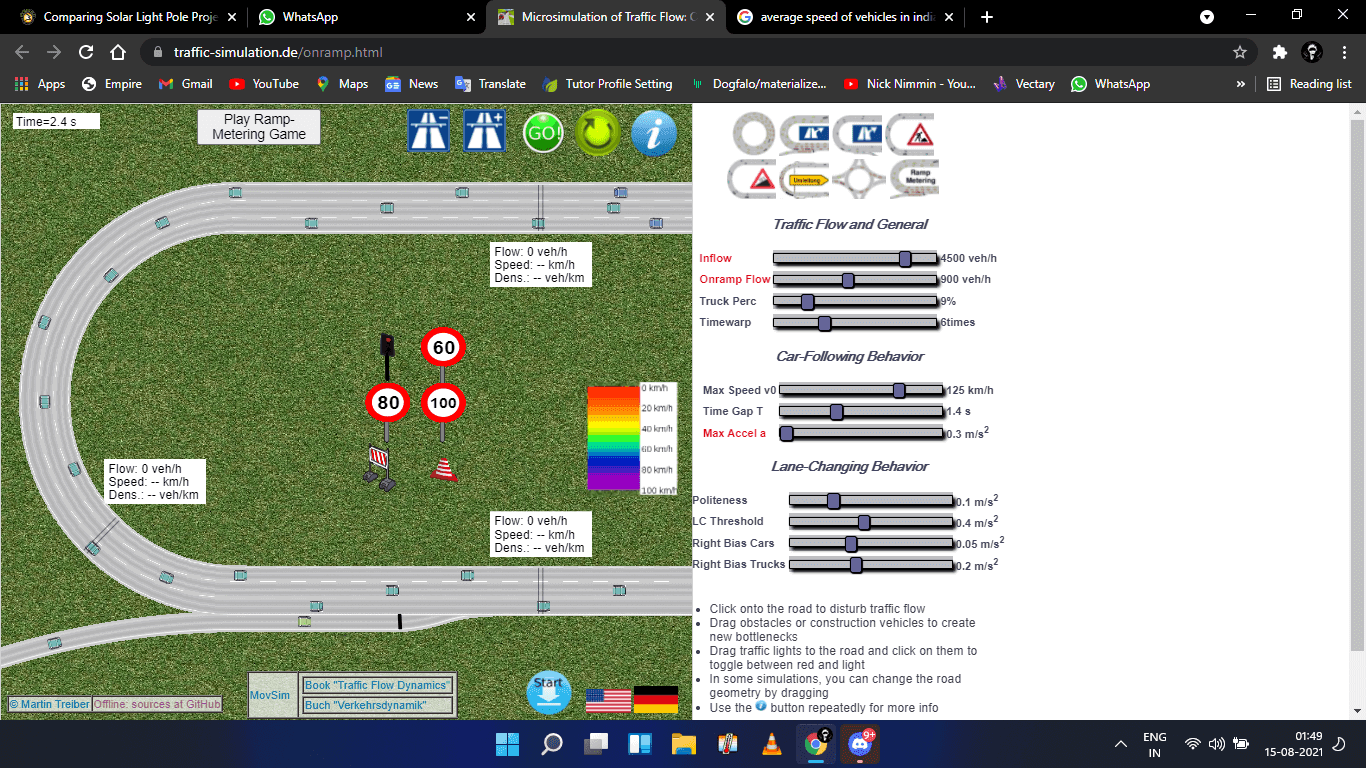Click the Start download arrow icon

pyautogui.click(x=549, y=693)
